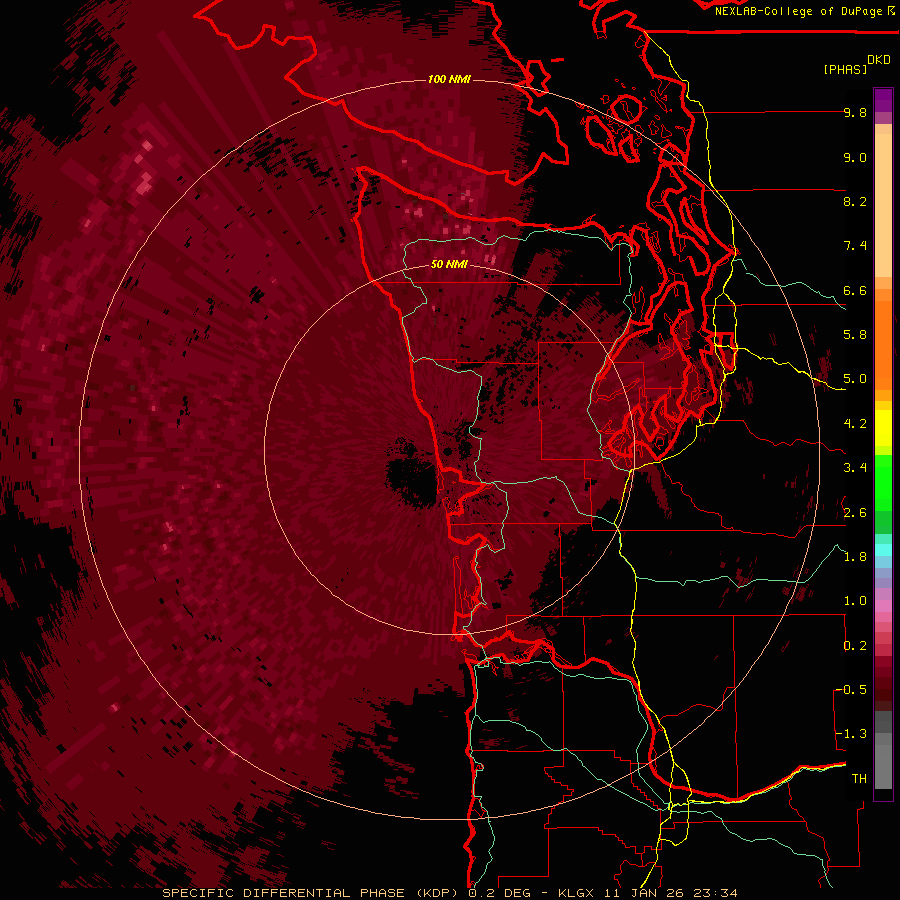Pick the yellow segment of color bar
Viewport: 900px width, 900px height.
(883, 428)
